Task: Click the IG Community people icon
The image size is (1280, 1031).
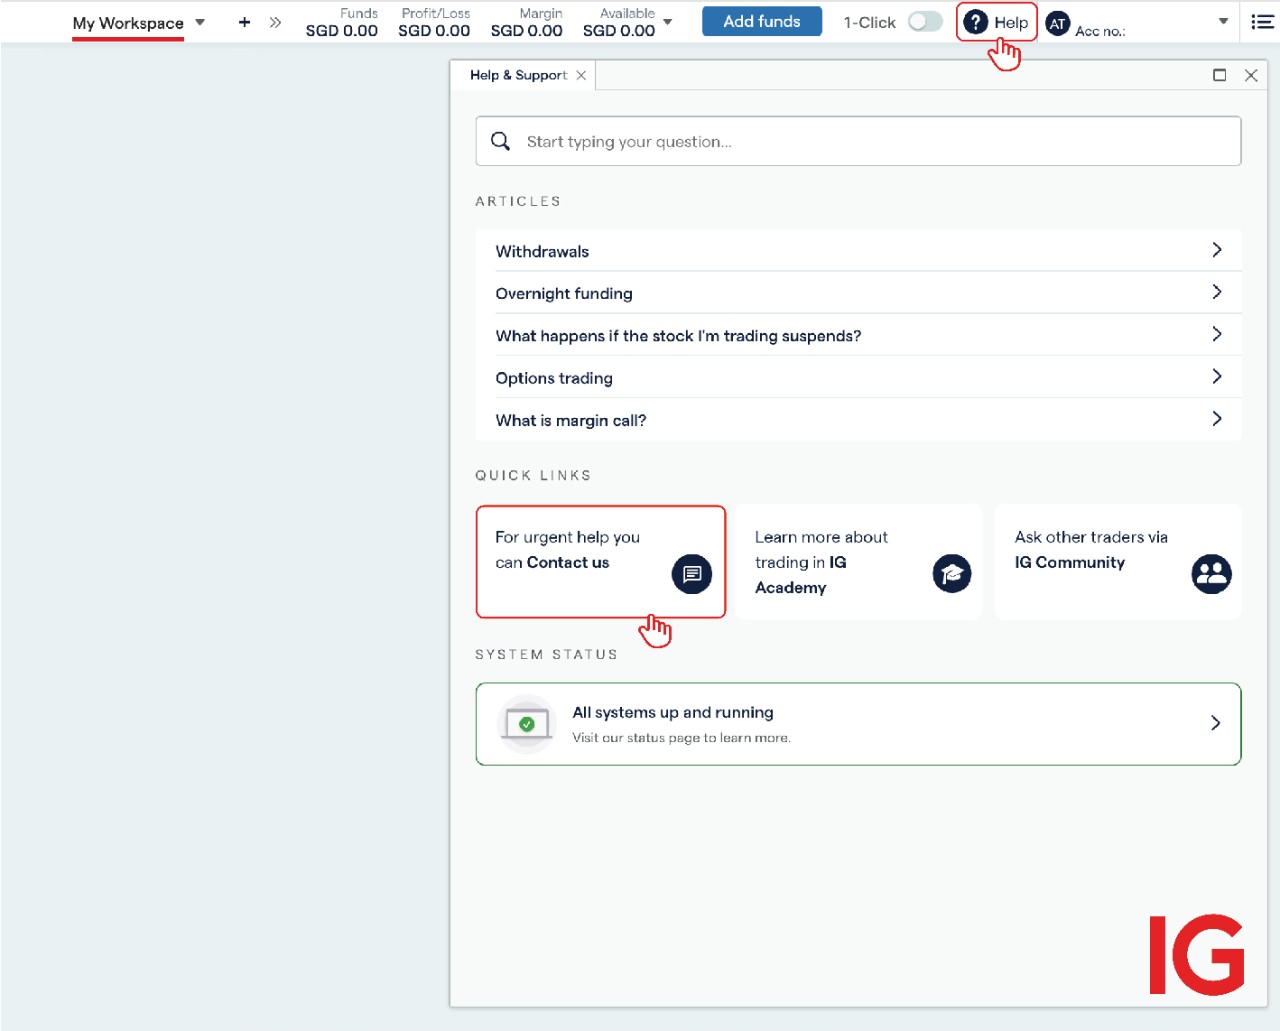Action: click(x=1211, y=574)
